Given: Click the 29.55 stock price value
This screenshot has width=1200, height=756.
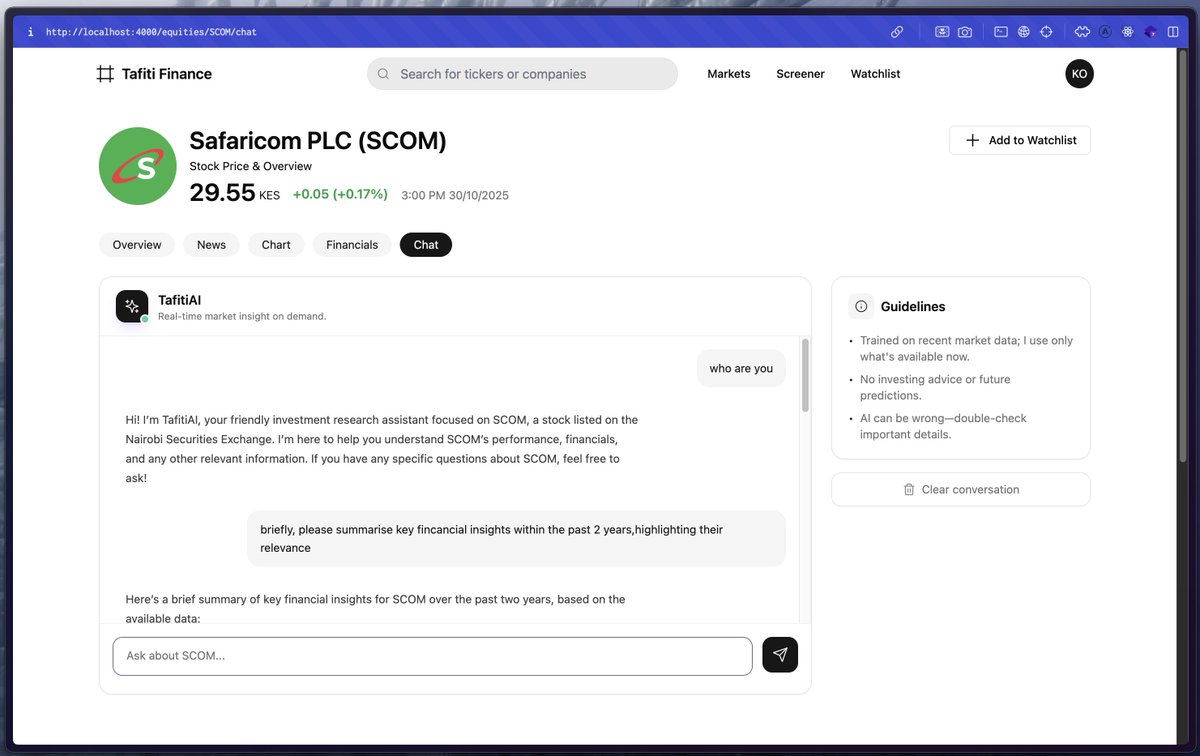Looking at the screenshot, I should (x=223, y=193).
